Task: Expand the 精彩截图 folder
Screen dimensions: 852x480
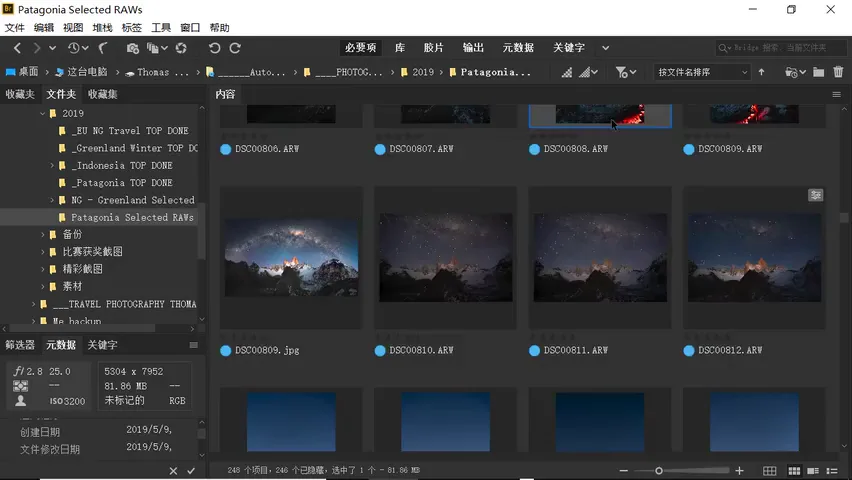Action: 42,269
